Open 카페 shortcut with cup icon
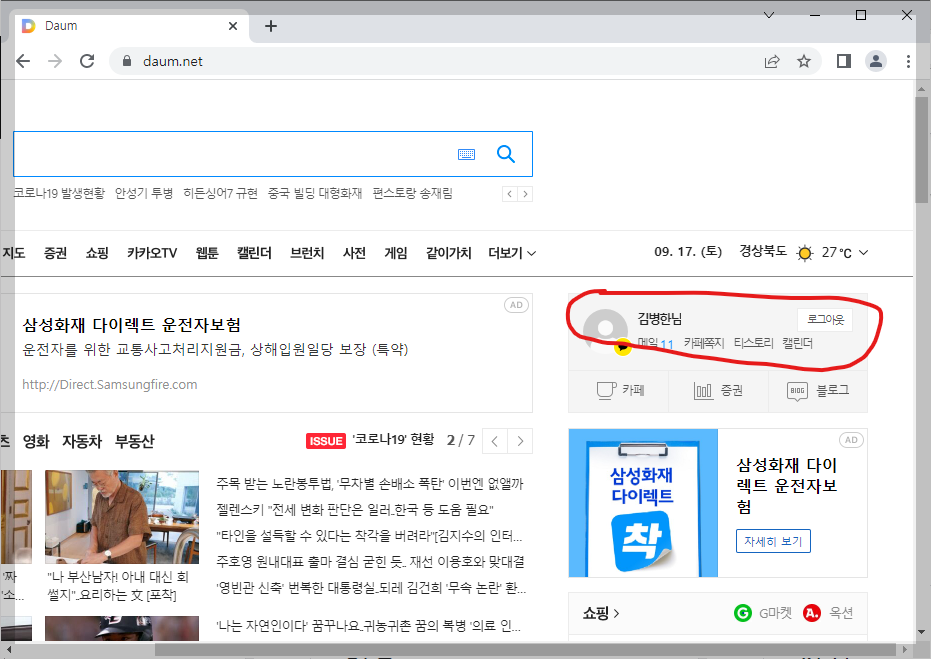931x659 pixels. (x=619, y=391)
